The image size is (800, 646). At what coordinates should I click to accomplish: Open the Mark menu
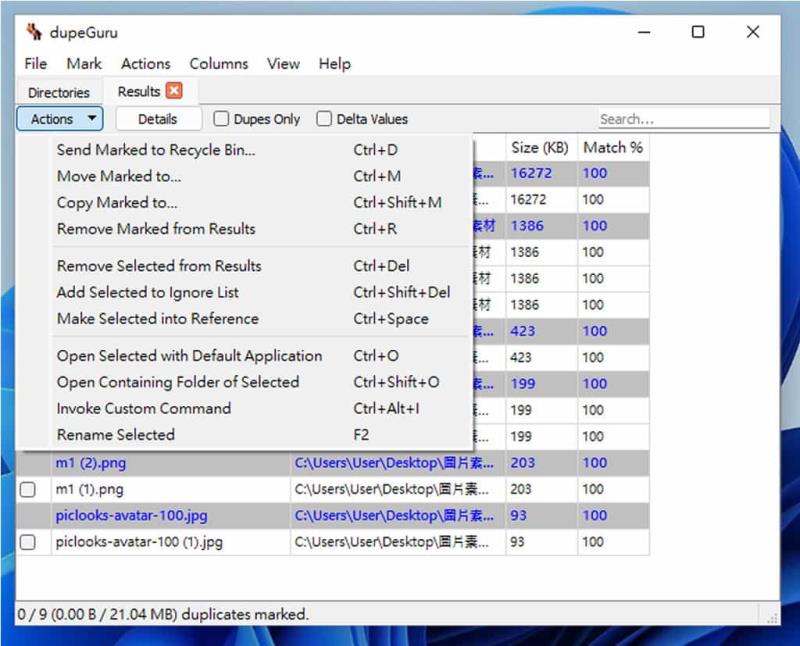84,64
